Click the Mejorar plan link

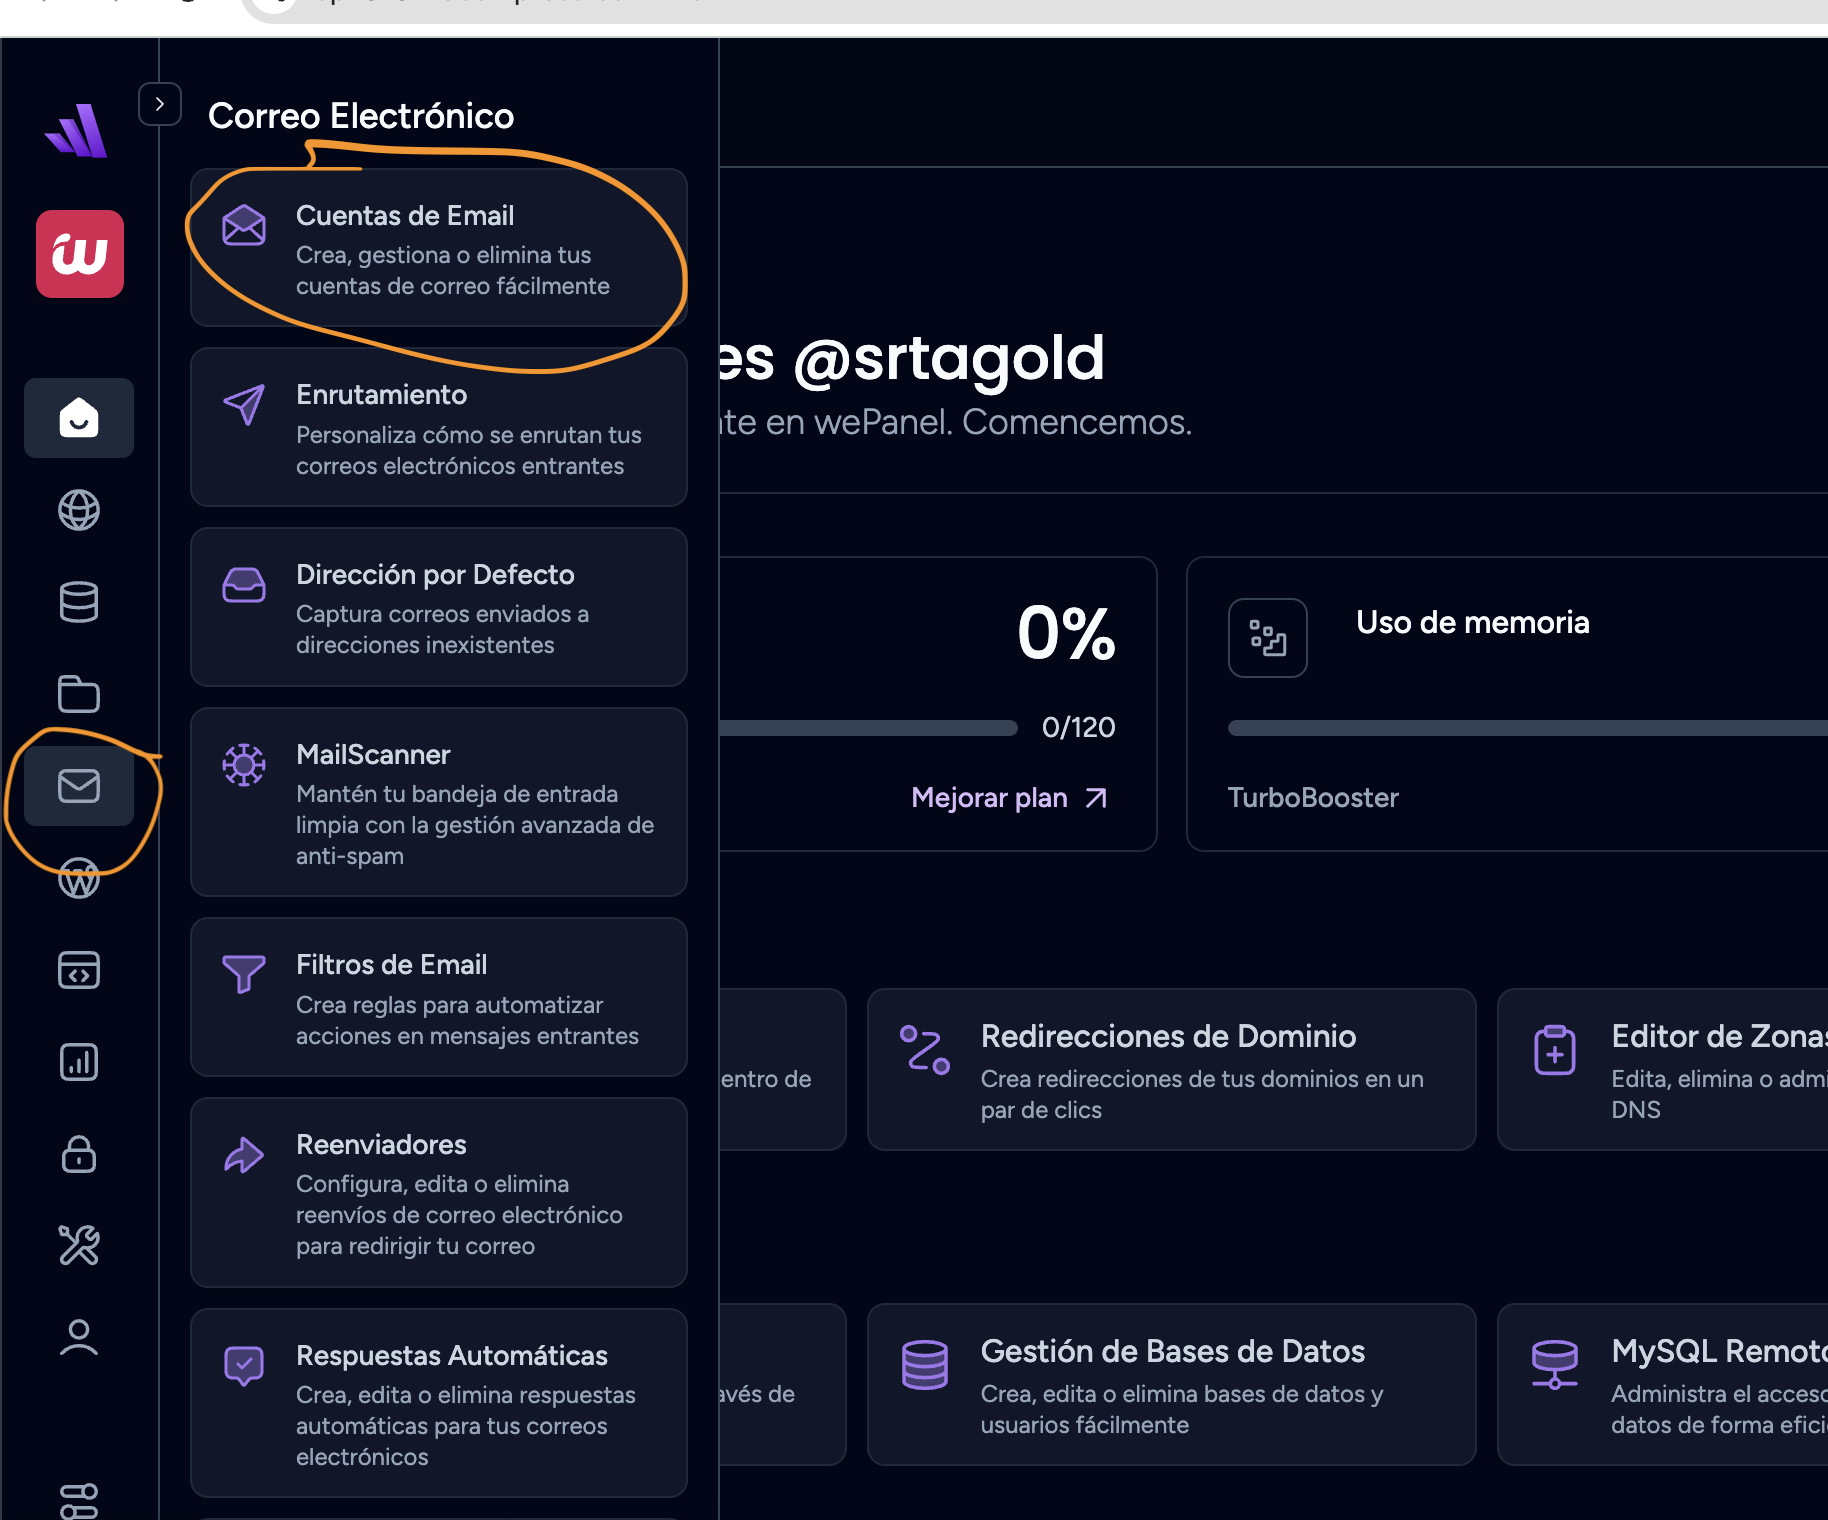click(1010, 798)
